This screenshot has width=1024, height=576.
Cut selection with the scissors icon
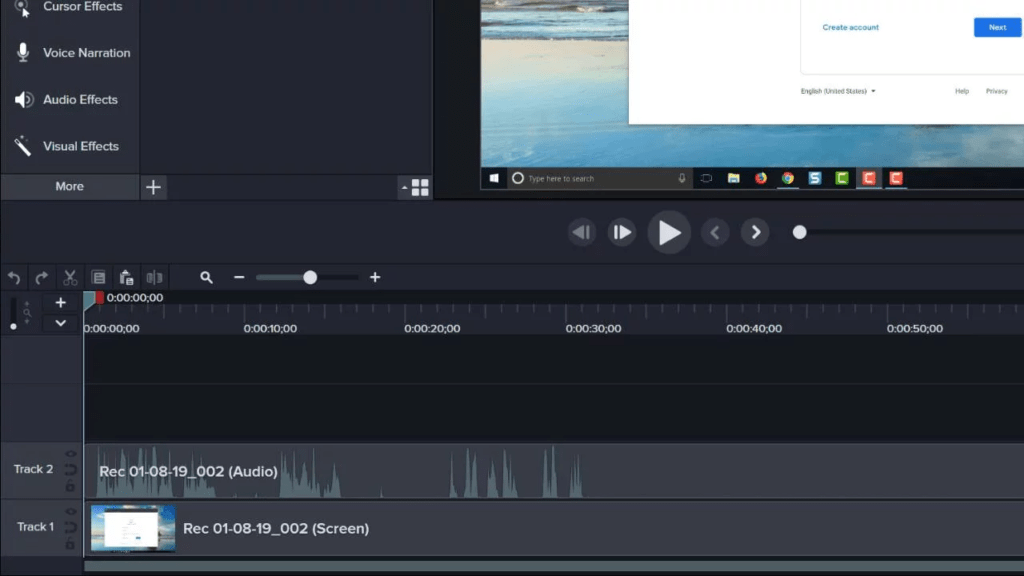(70, 278)
